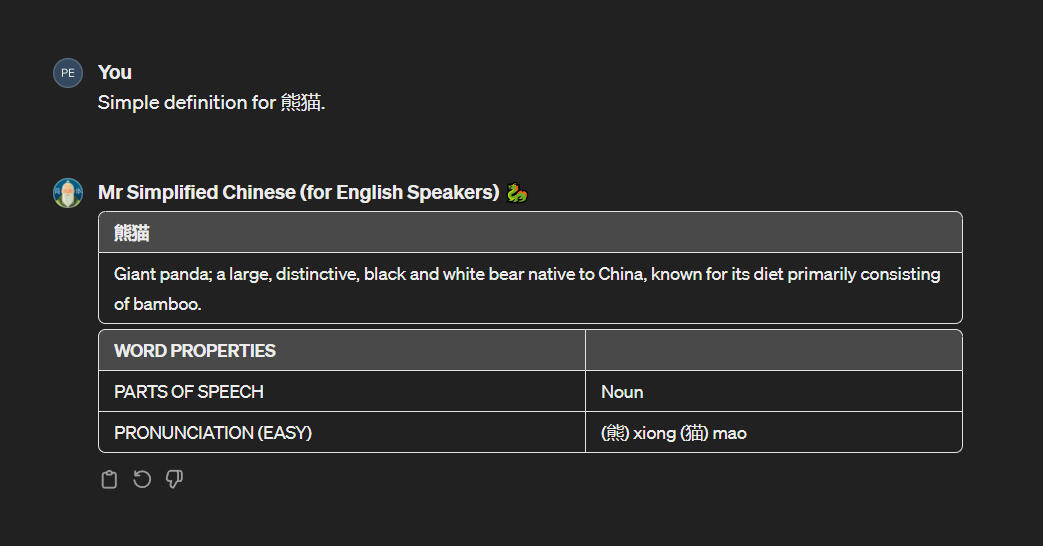Click the 熊猫 characters in the user message
Viewport: 1043px width, 546px height.
point(302,103)
